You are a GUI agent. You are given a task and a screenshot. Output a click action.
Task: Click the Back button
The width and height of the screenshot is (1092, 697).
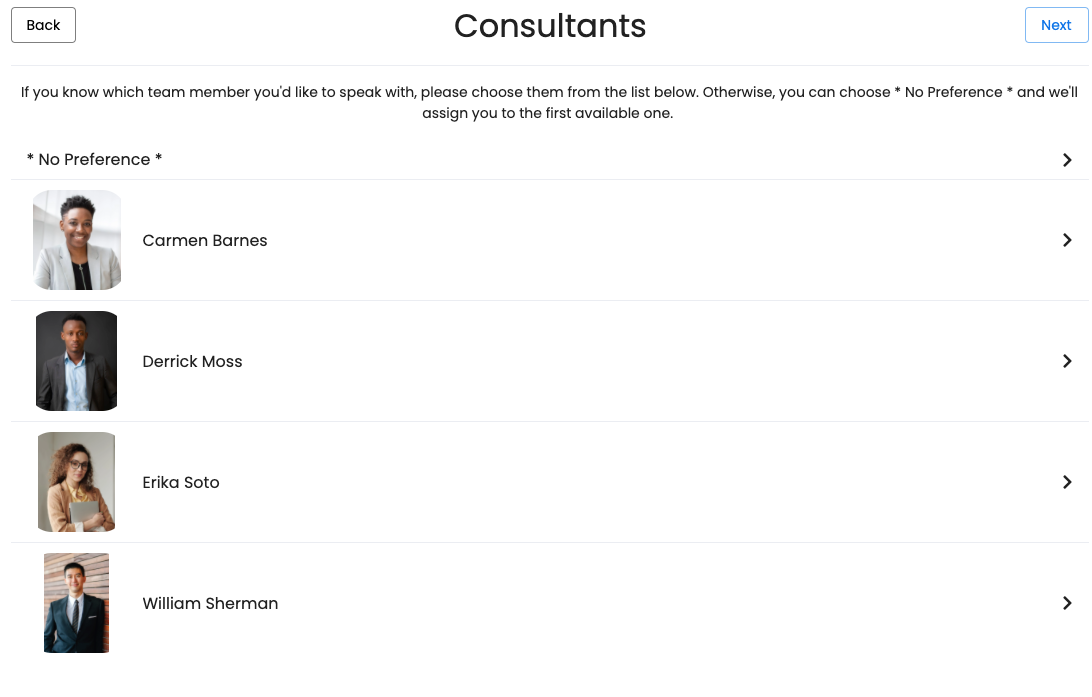pos(43,24)
